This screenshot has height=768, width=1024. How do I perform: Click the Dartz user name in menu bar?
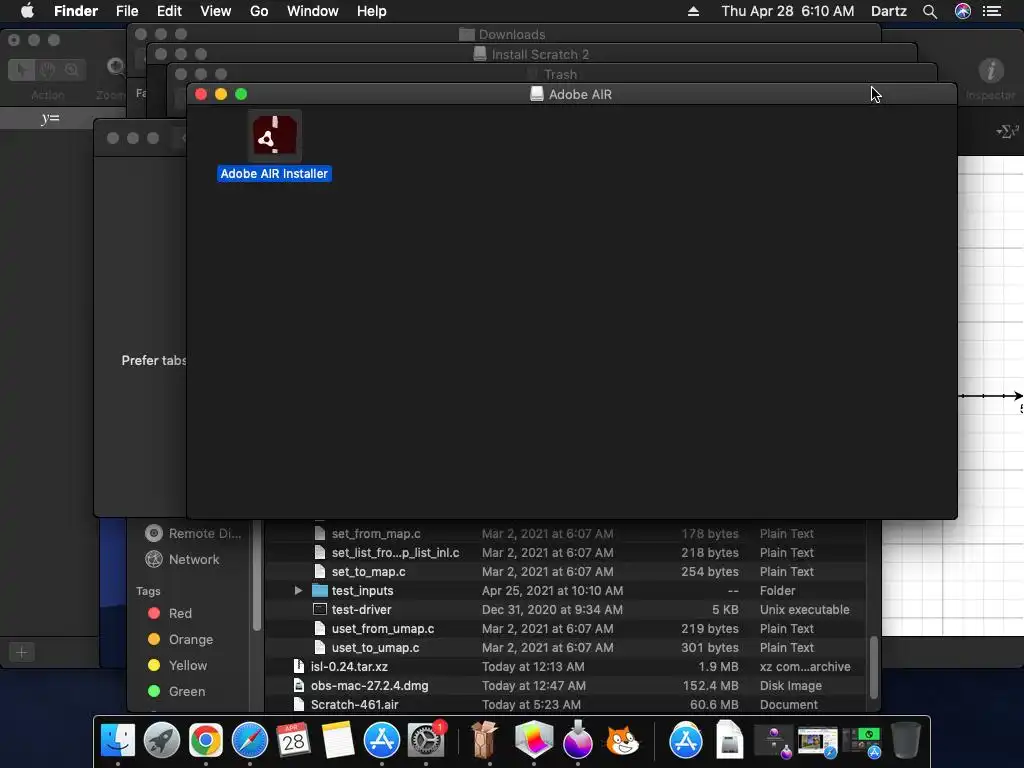(889, 11)
